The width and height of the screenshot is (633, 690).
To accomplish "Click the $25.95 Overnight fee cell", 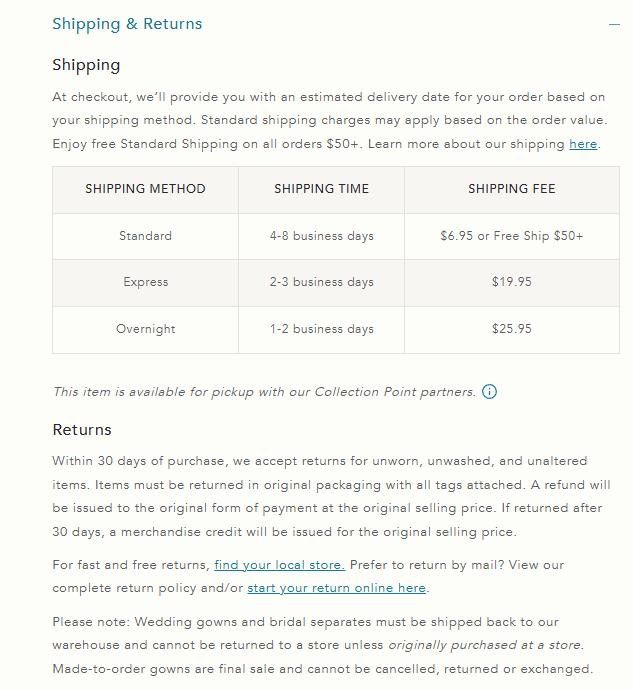I will 511,329.
